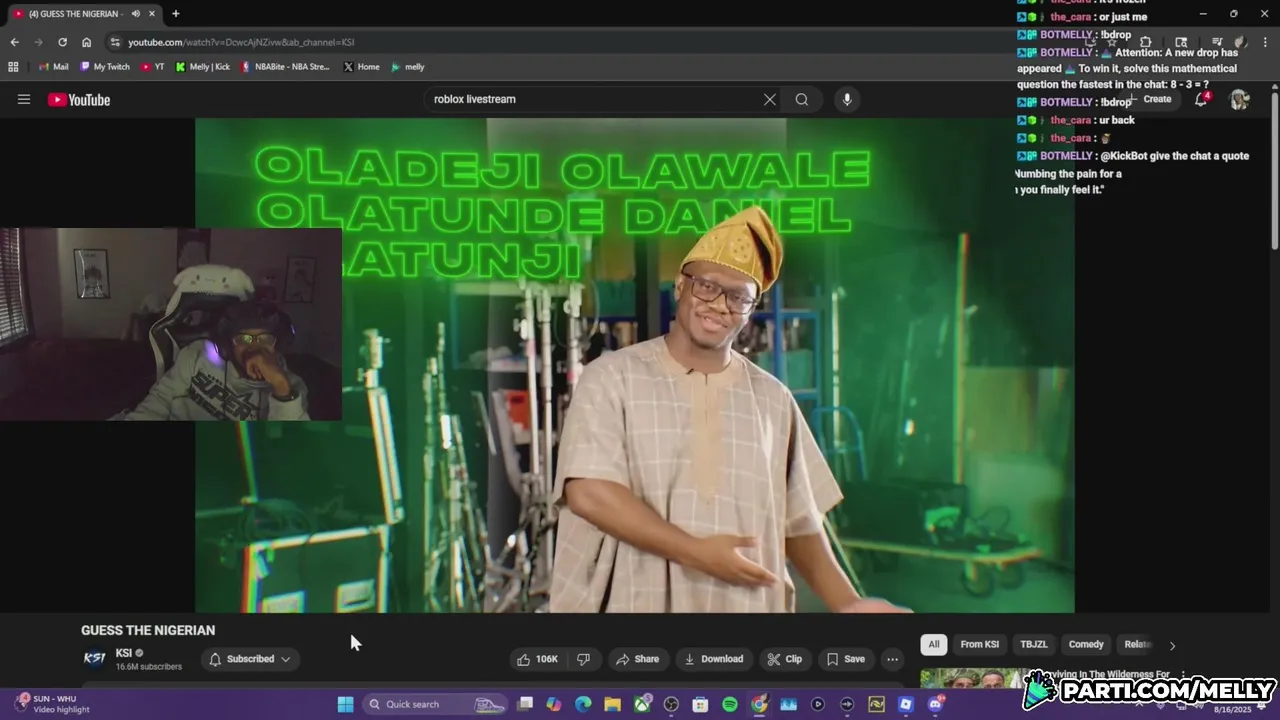Open the Chrome three-dot menu
Image resolution: width=1280 pixels, height=720 pixels.
pyautogui.click(x=1264, y=42)
